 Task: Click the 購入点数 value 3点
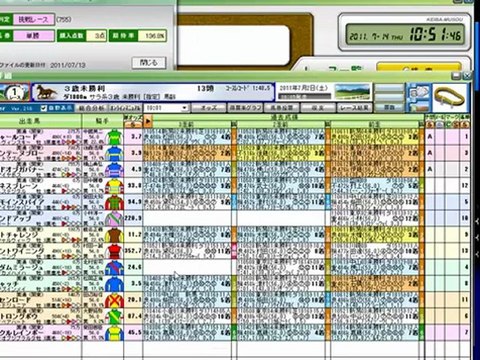(96, 36)
